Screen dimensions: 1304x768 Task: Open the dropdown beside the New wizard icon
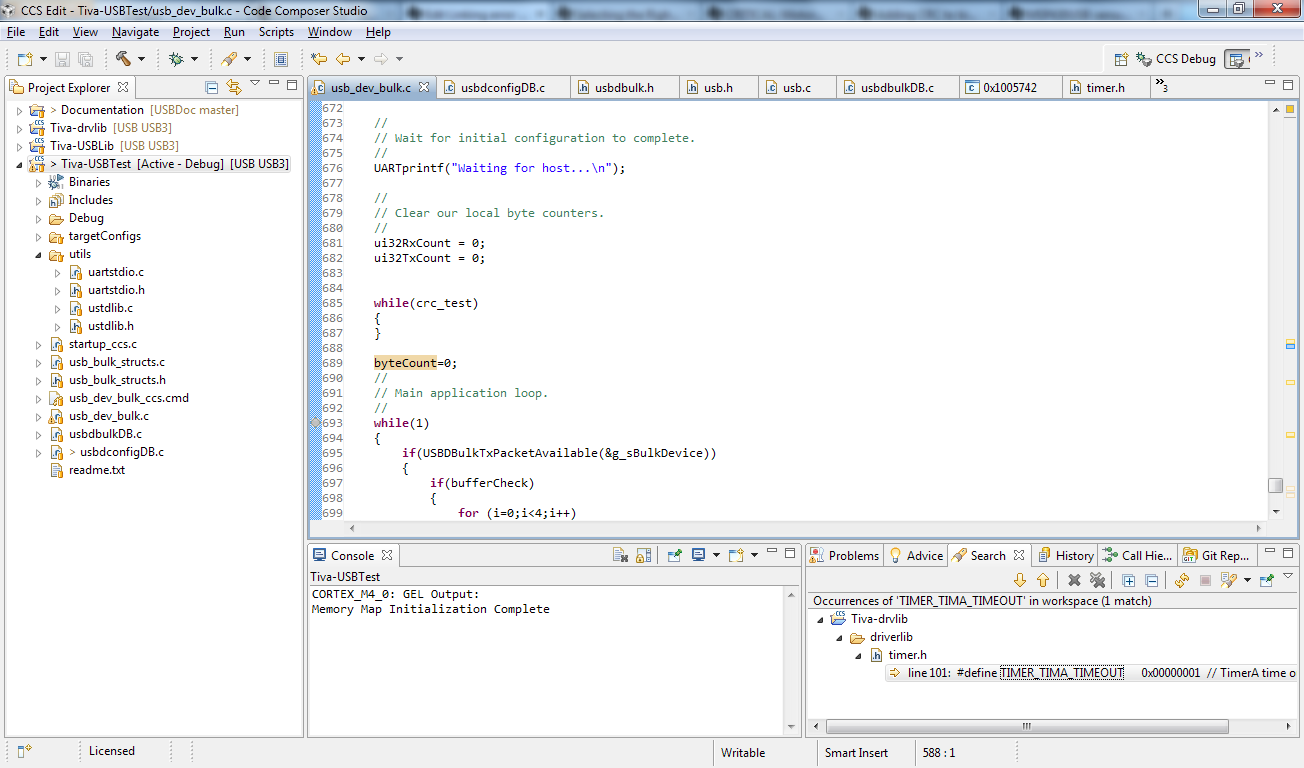(x=42, y=58)
